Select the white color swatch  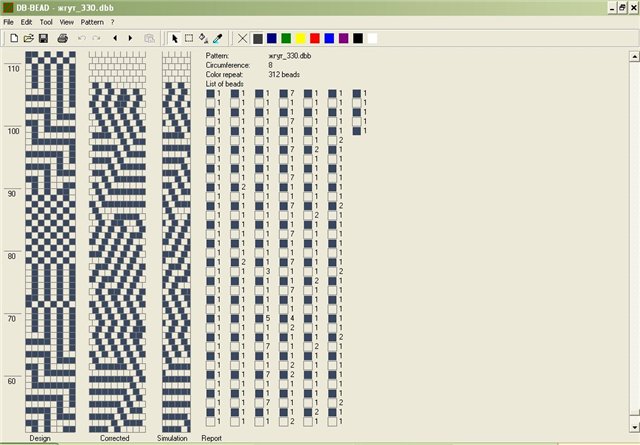tap(372, 38)
